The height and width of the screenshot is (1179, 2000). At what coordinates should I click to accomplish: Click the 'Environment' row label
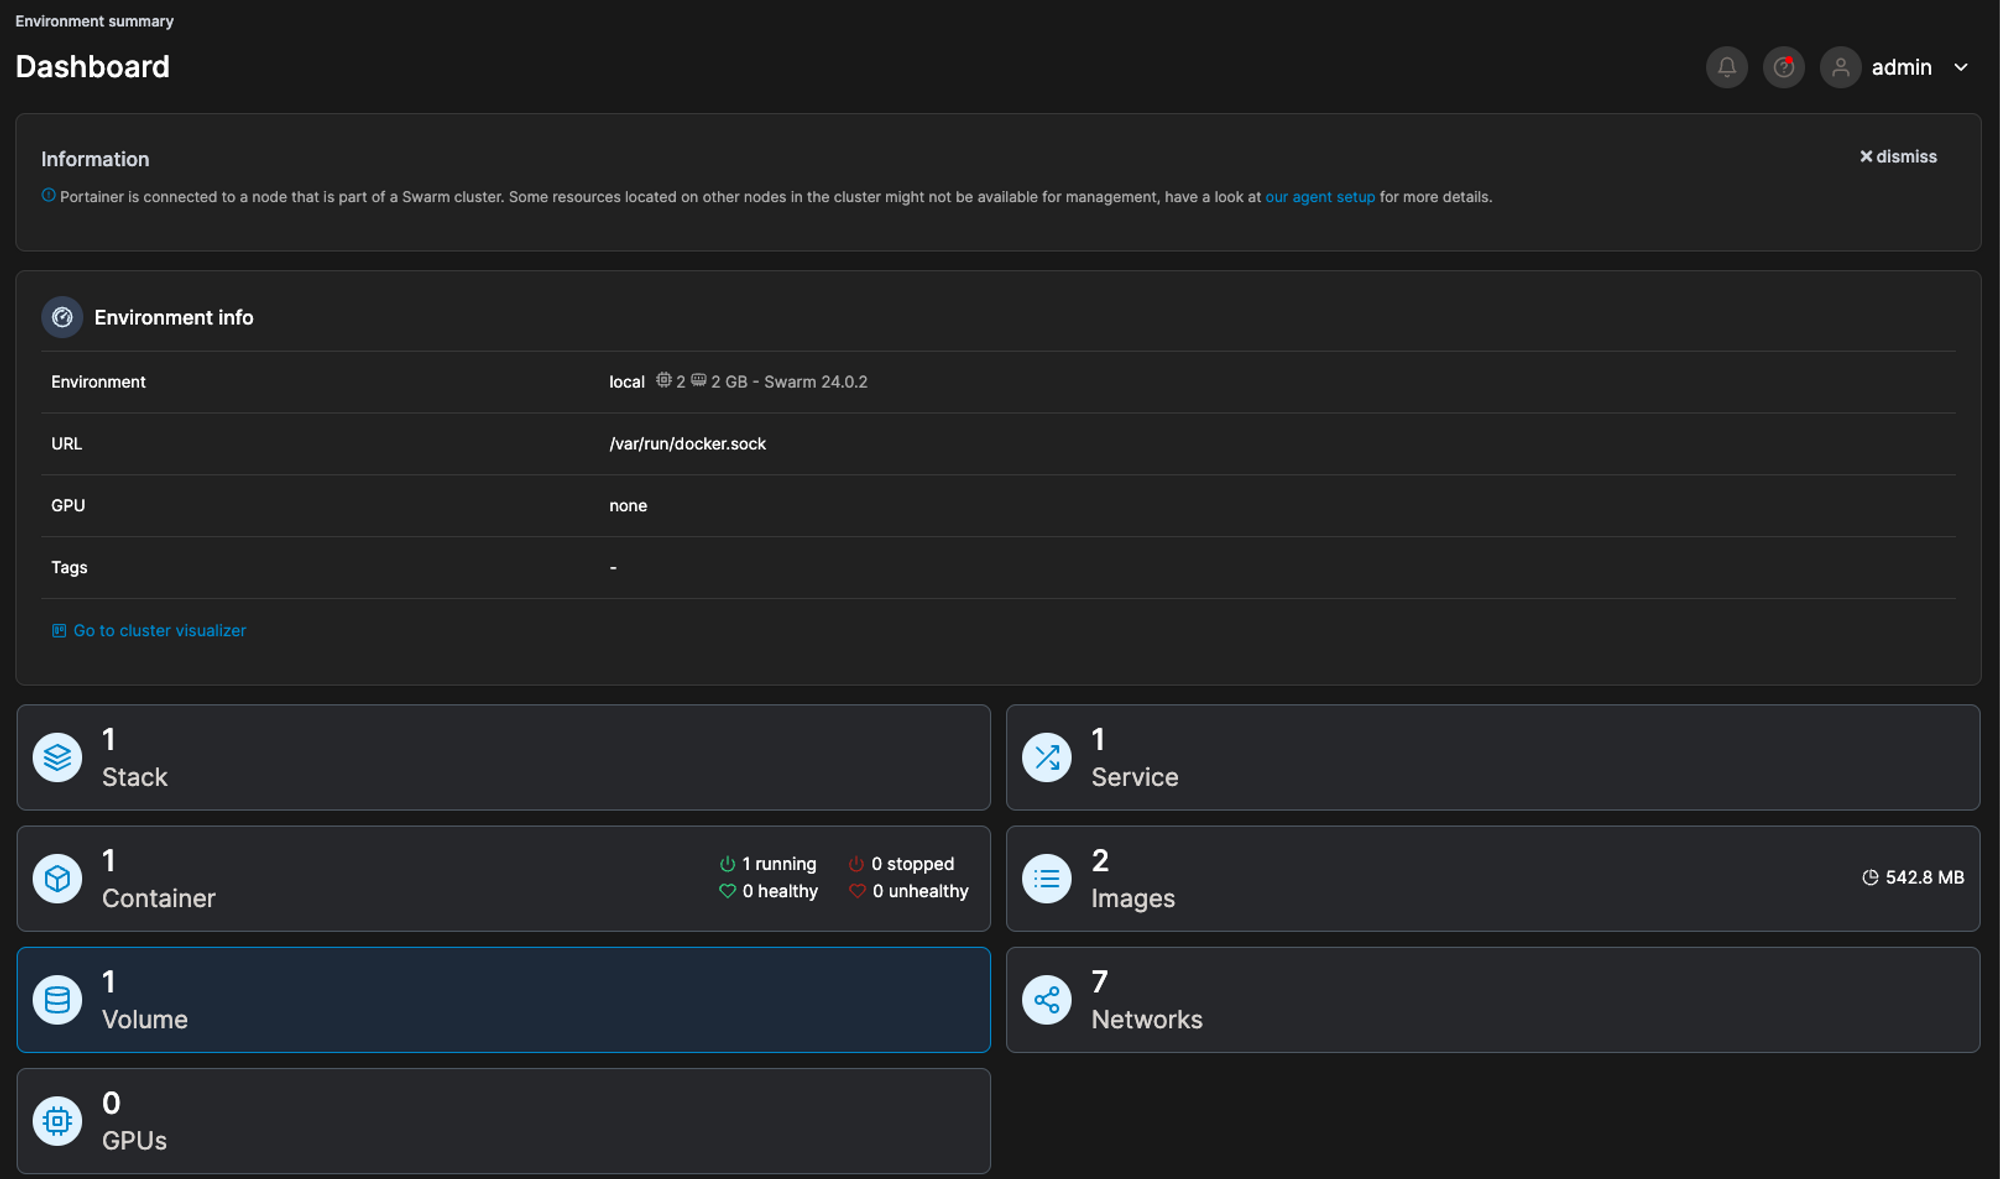98,382
